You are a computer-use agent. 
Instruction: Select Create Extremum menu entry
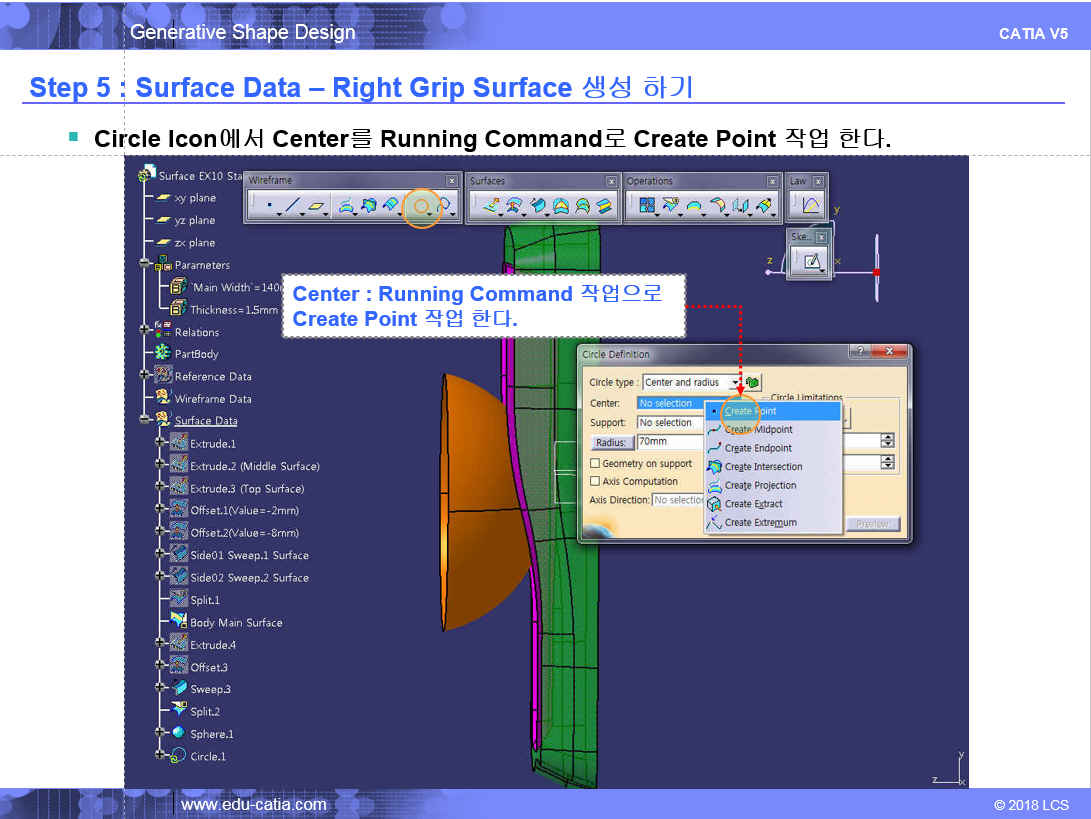point(760,523)
